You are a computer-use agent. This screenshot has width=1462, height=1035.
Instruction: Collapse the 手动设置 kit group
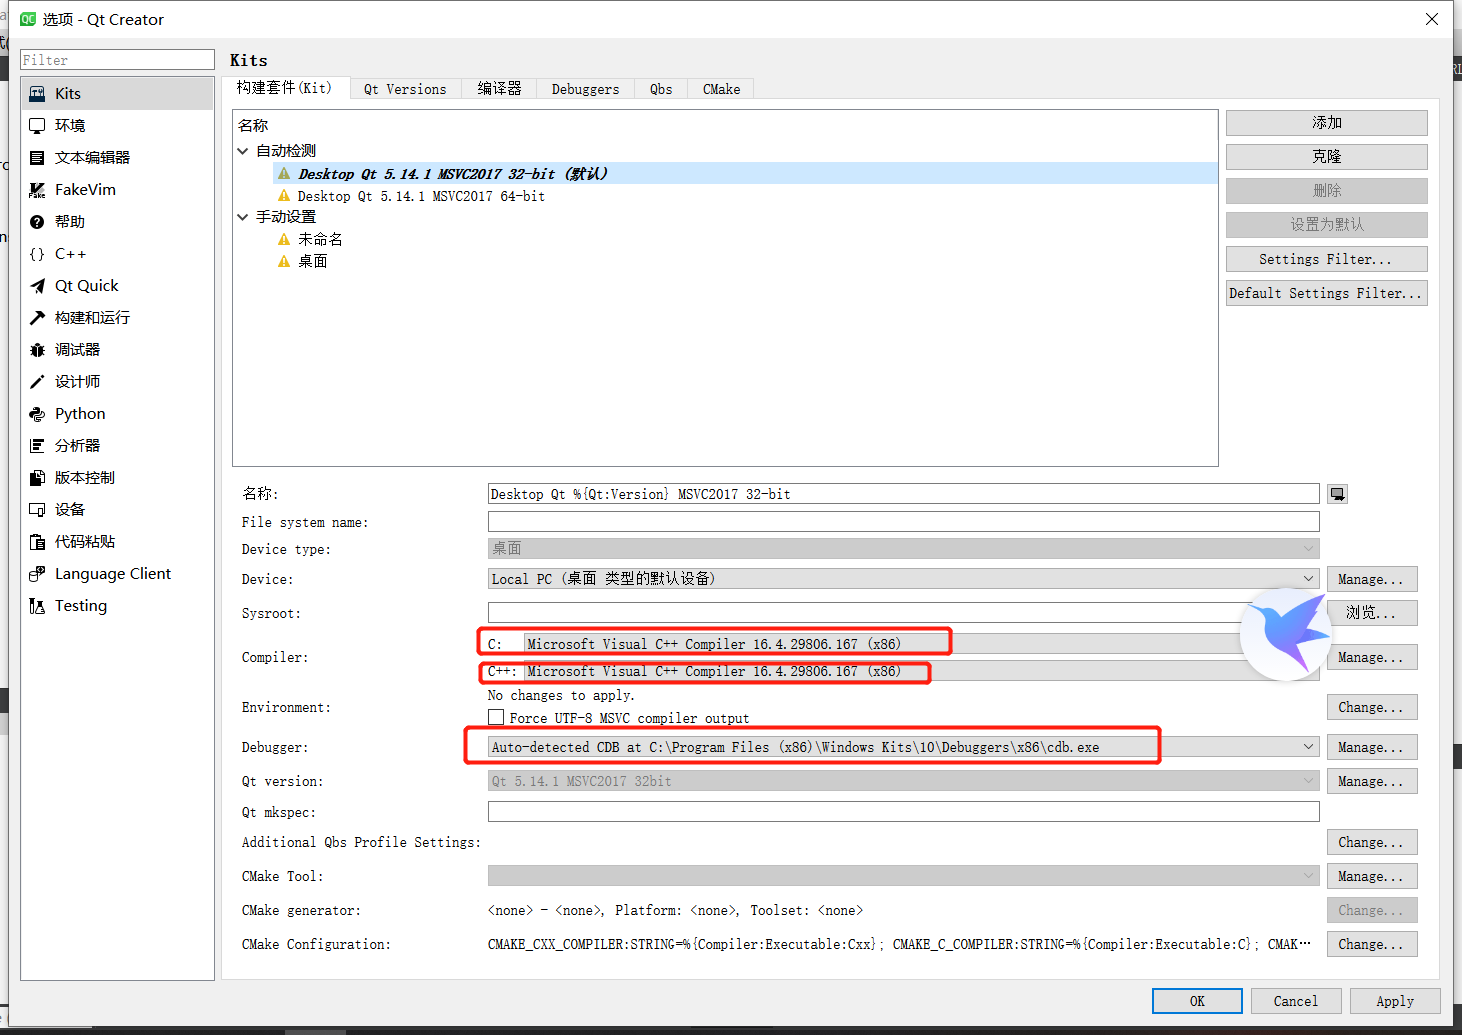tap(243, 217)
